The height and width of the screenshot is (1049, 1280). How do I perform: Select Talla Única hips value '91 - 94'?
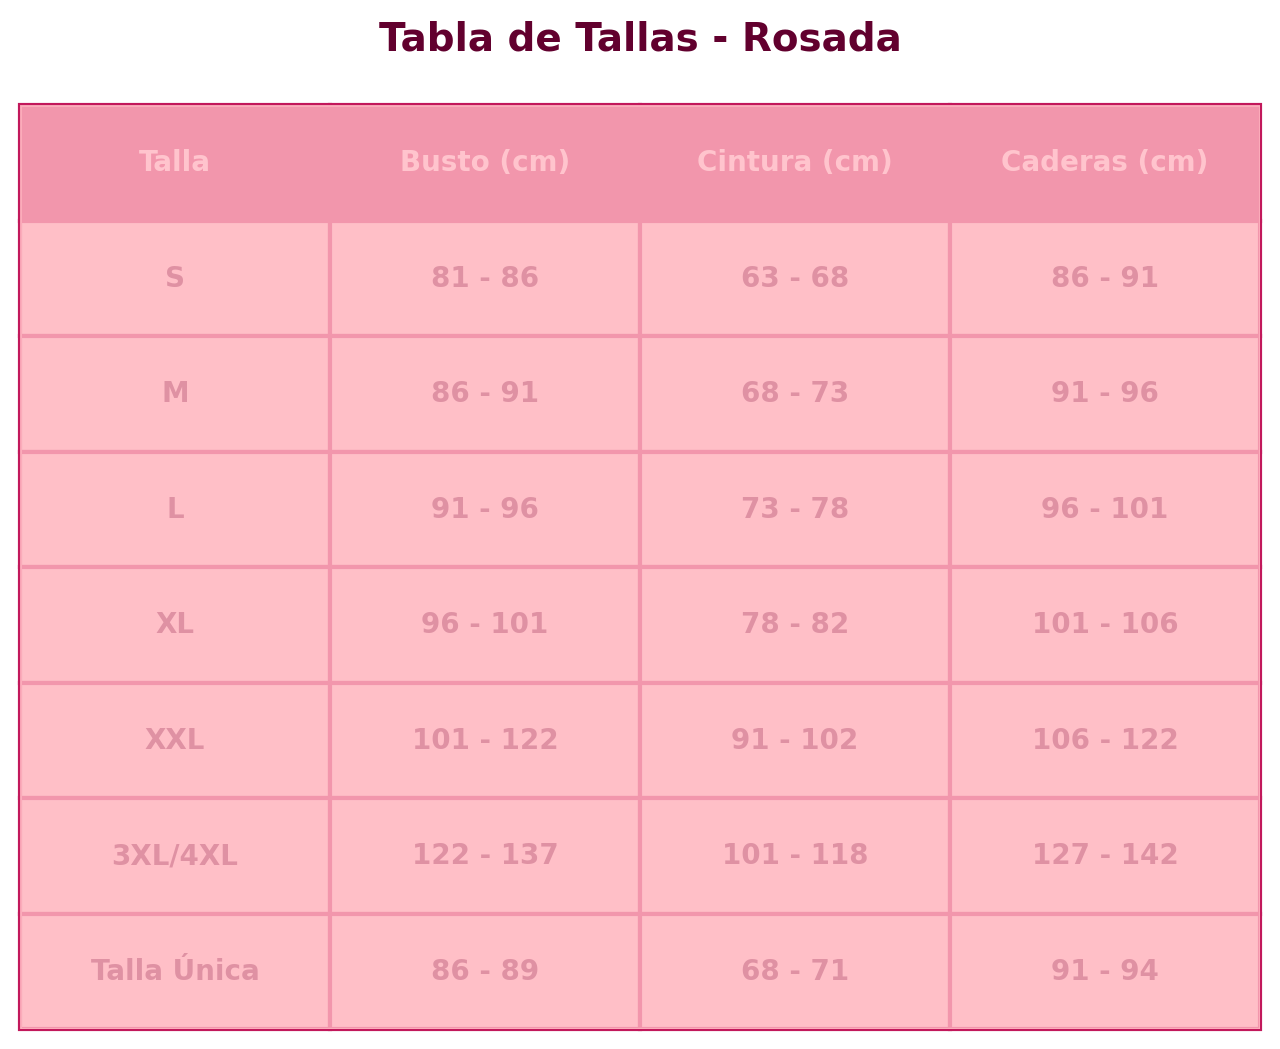1104,971
